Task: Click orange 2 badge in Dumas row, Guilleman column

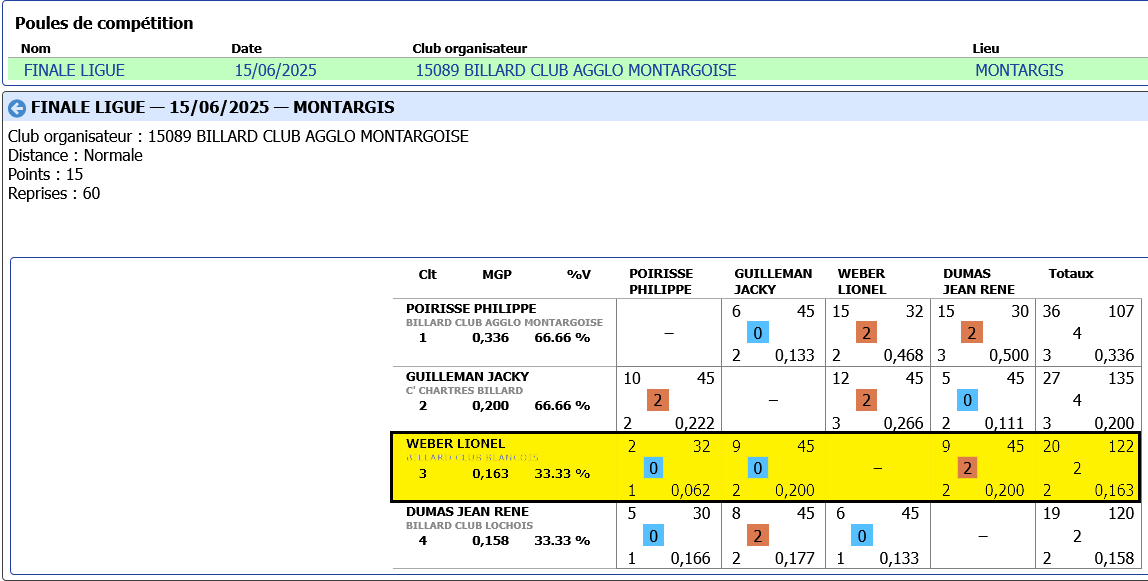Action: (758, 535)
